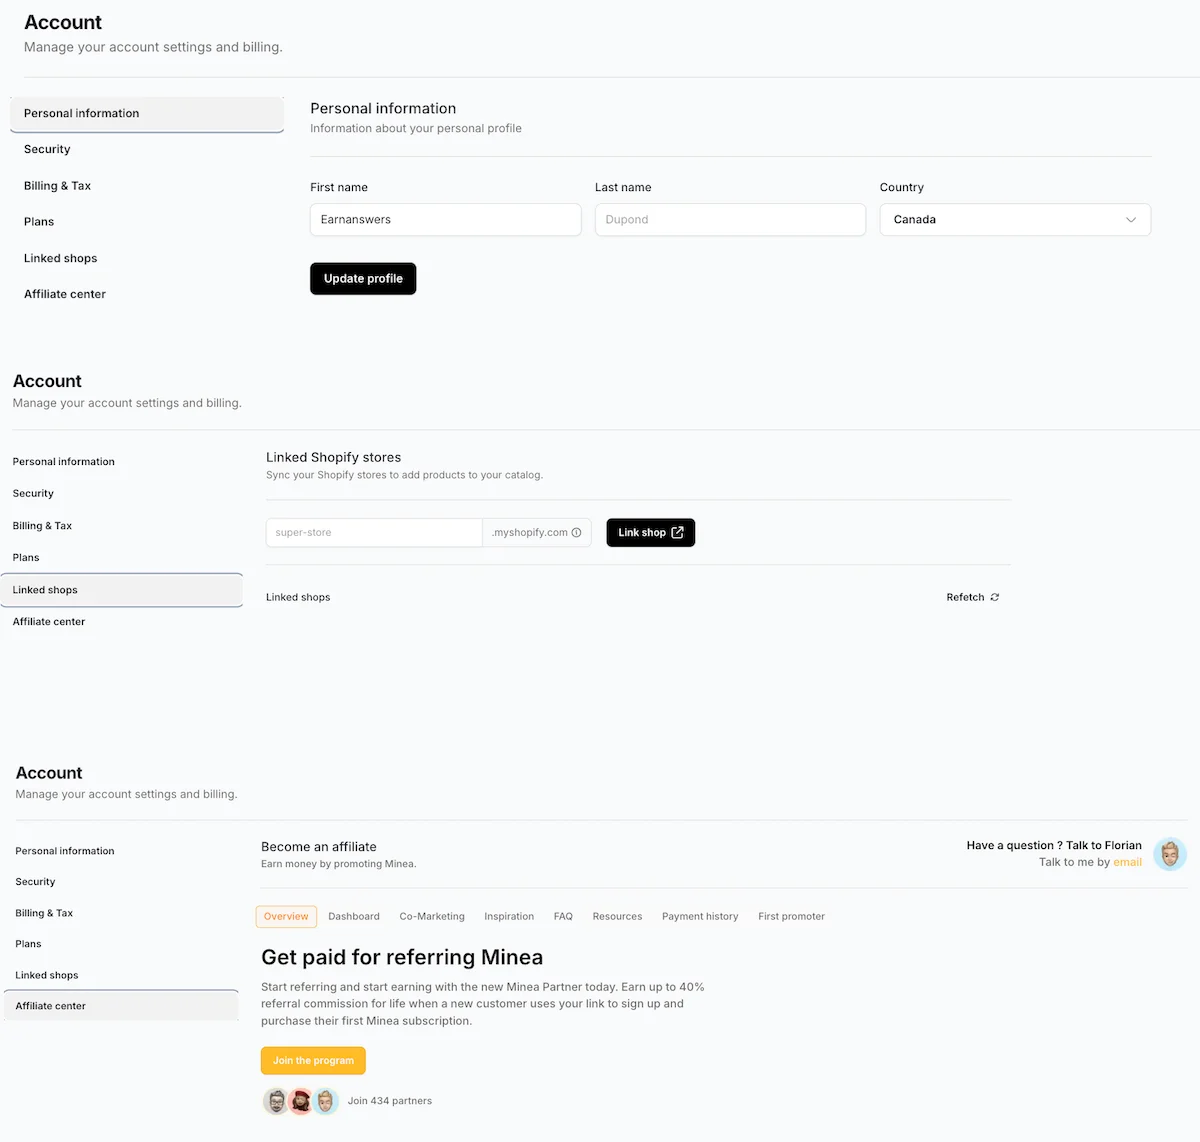Open Plans in the top panel sidebar
The width and height of the screenshot is (1200, 1142).
(x=39, y=222)
